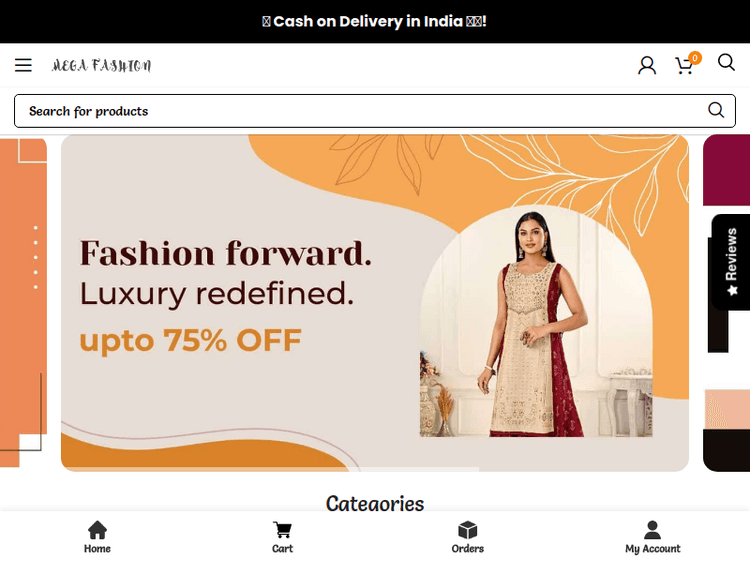Image resolution: width=750 pixels, height=563 pixels.
Task: Click the Cash on Delivery announcement bar
Action: (x=375, y=22)
